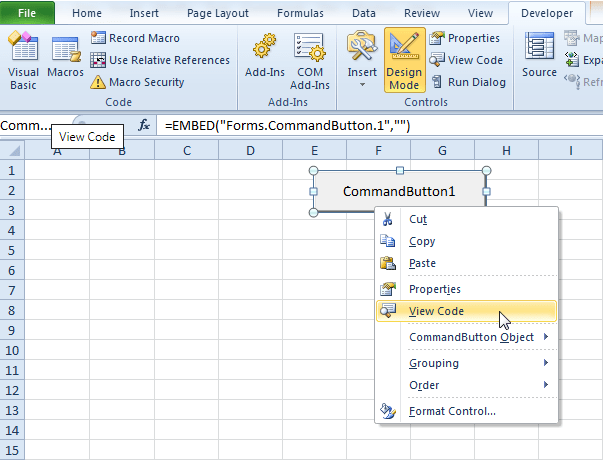Open COM Add-Ins manager
The height and width of the screenshot is (470, 607).
309,58
